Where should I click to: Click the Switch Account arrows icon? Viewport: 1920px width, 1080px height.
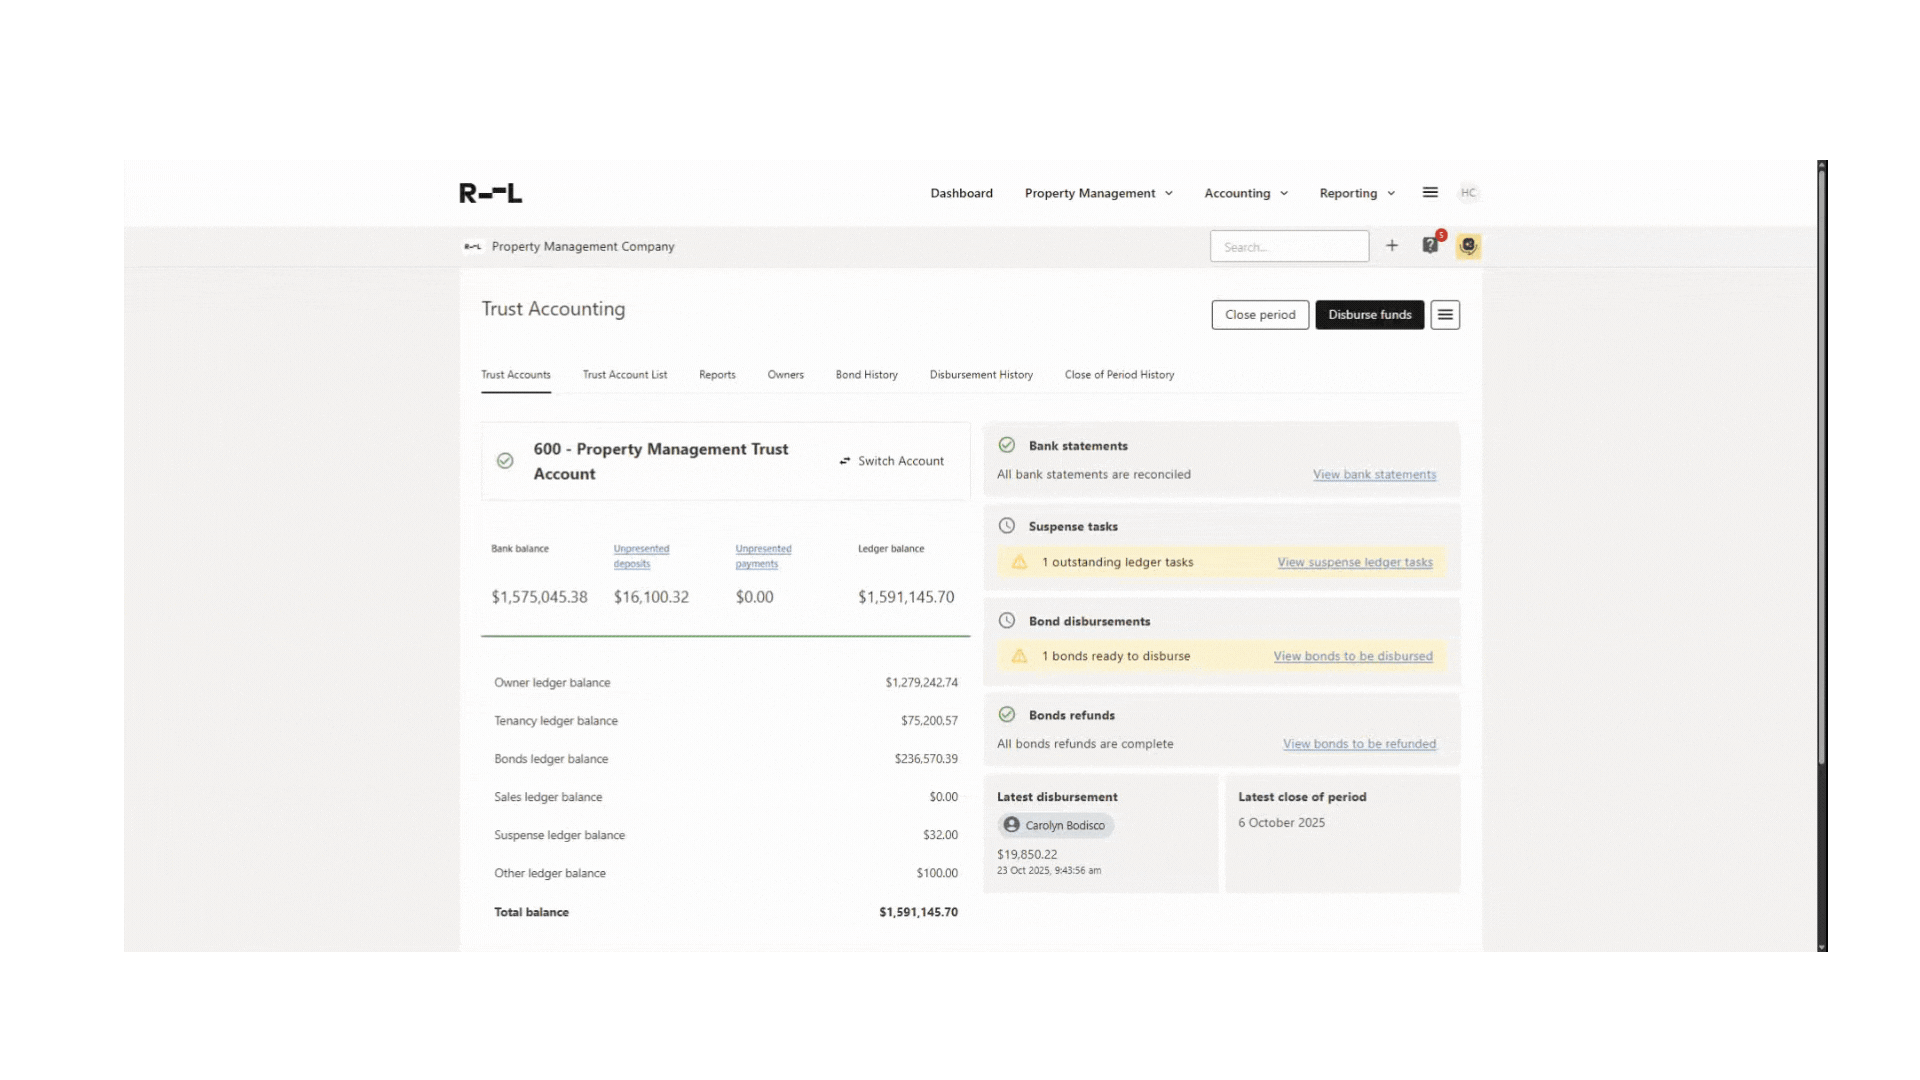tap(845, 461)
